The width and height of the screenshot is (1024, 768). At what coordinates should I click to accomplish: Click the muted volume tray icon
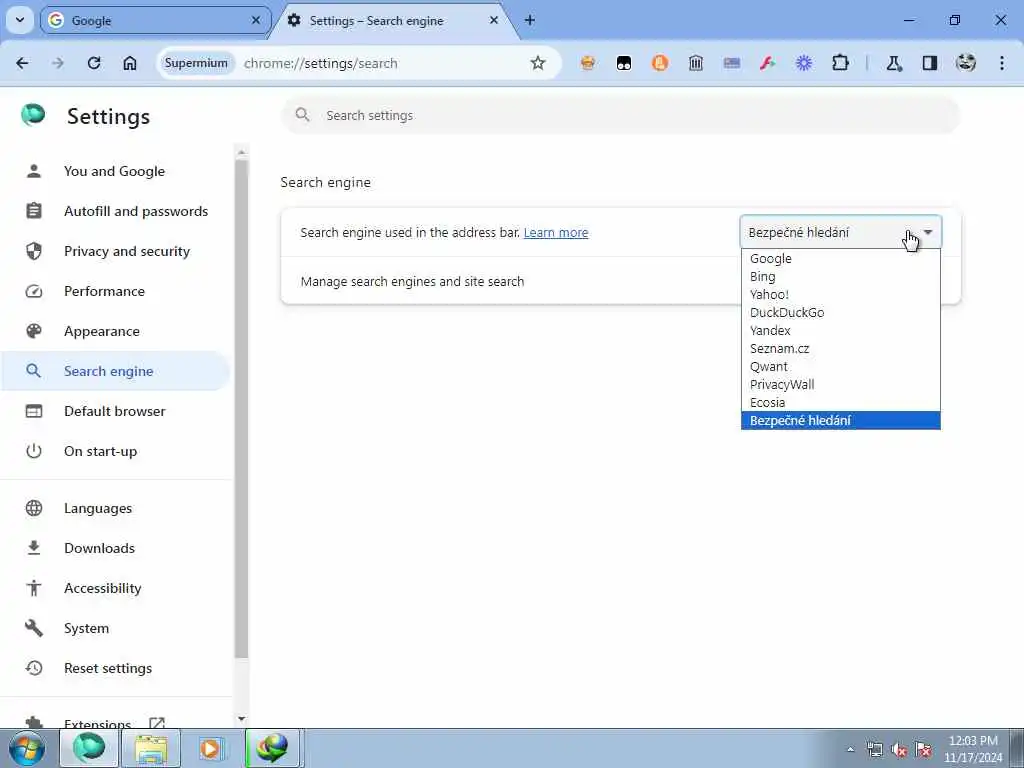pos(899,749)
